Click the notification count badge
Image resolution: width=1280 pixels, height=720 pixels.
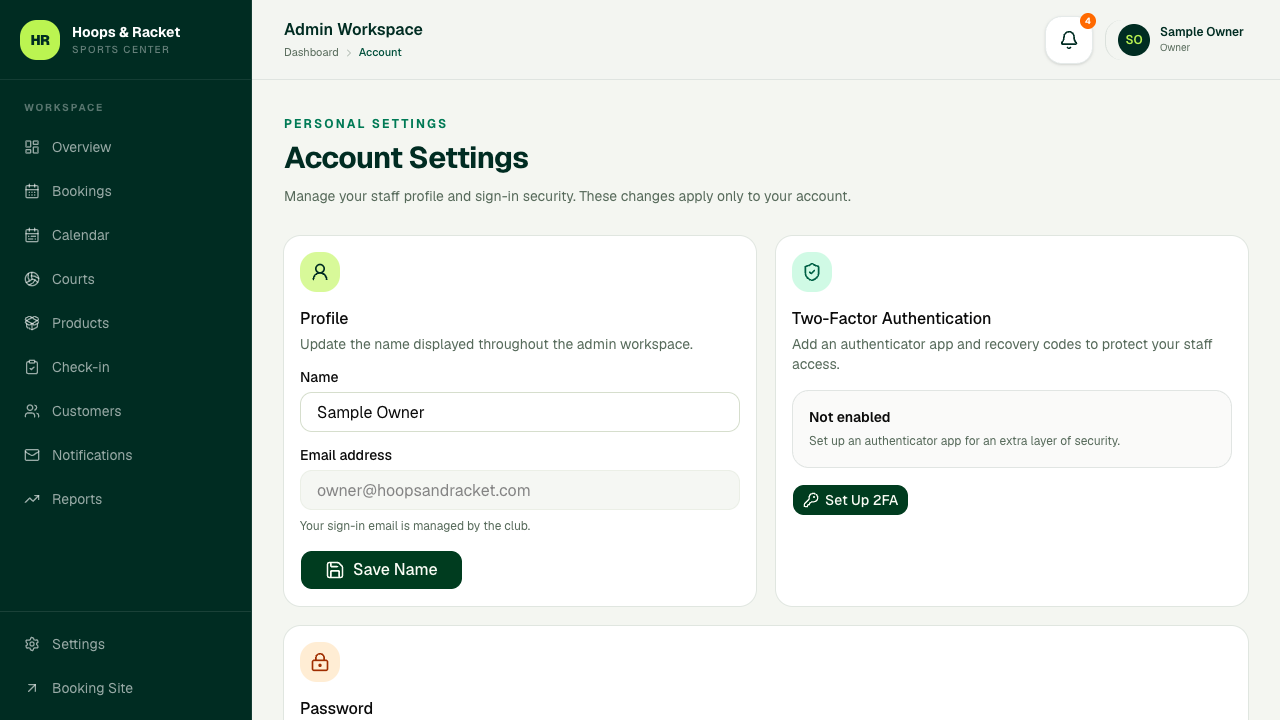[x=1088, y=21]
